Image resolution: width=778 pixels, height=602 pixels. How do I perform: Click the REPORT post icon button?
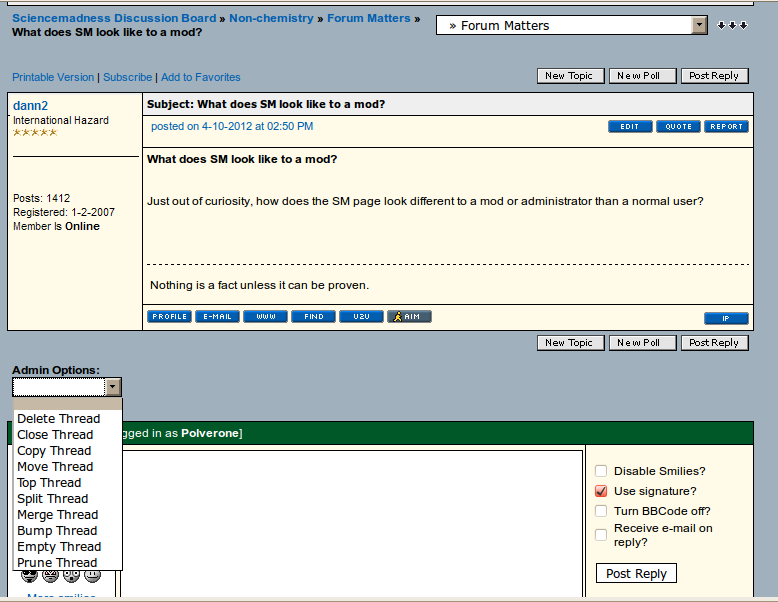(726, 127)
